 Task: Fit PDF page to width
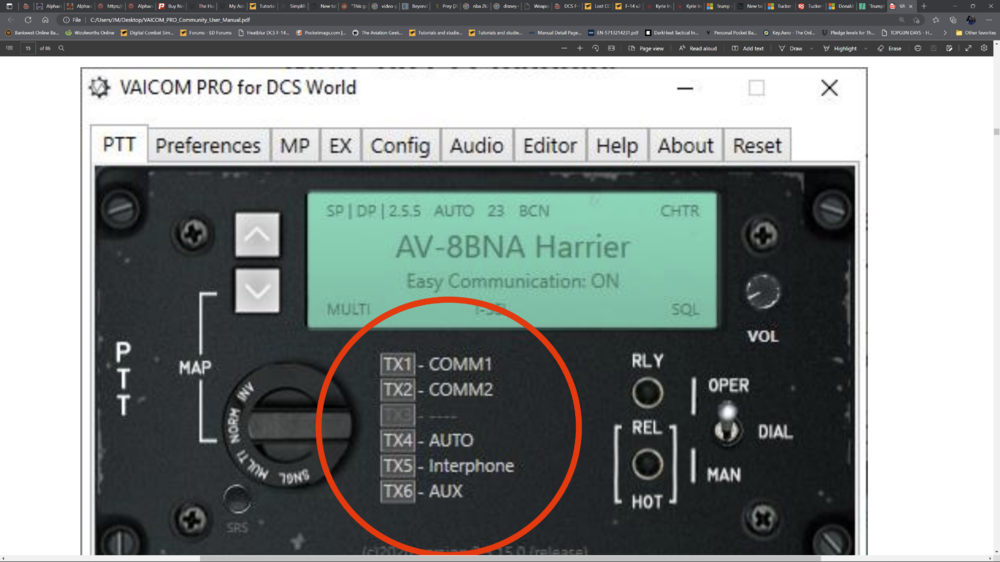[x=612, y=48]
